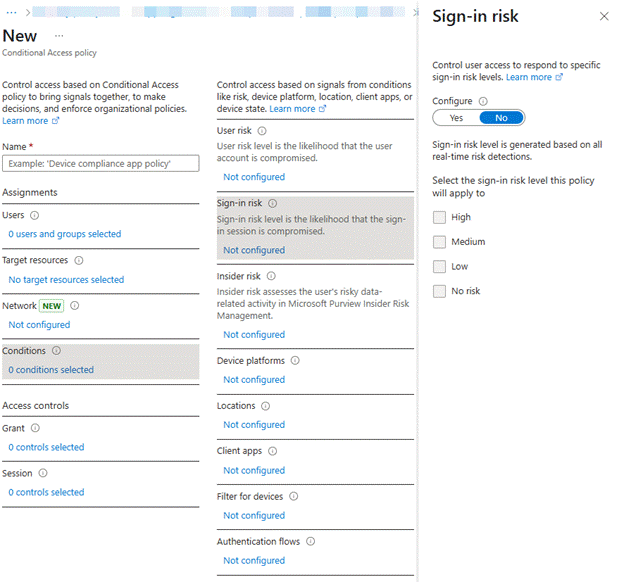624x582 pixels.
Task: Click the info icon next to Sign-in risk condition
Action: pyautogui.click(x=272, y=203)
